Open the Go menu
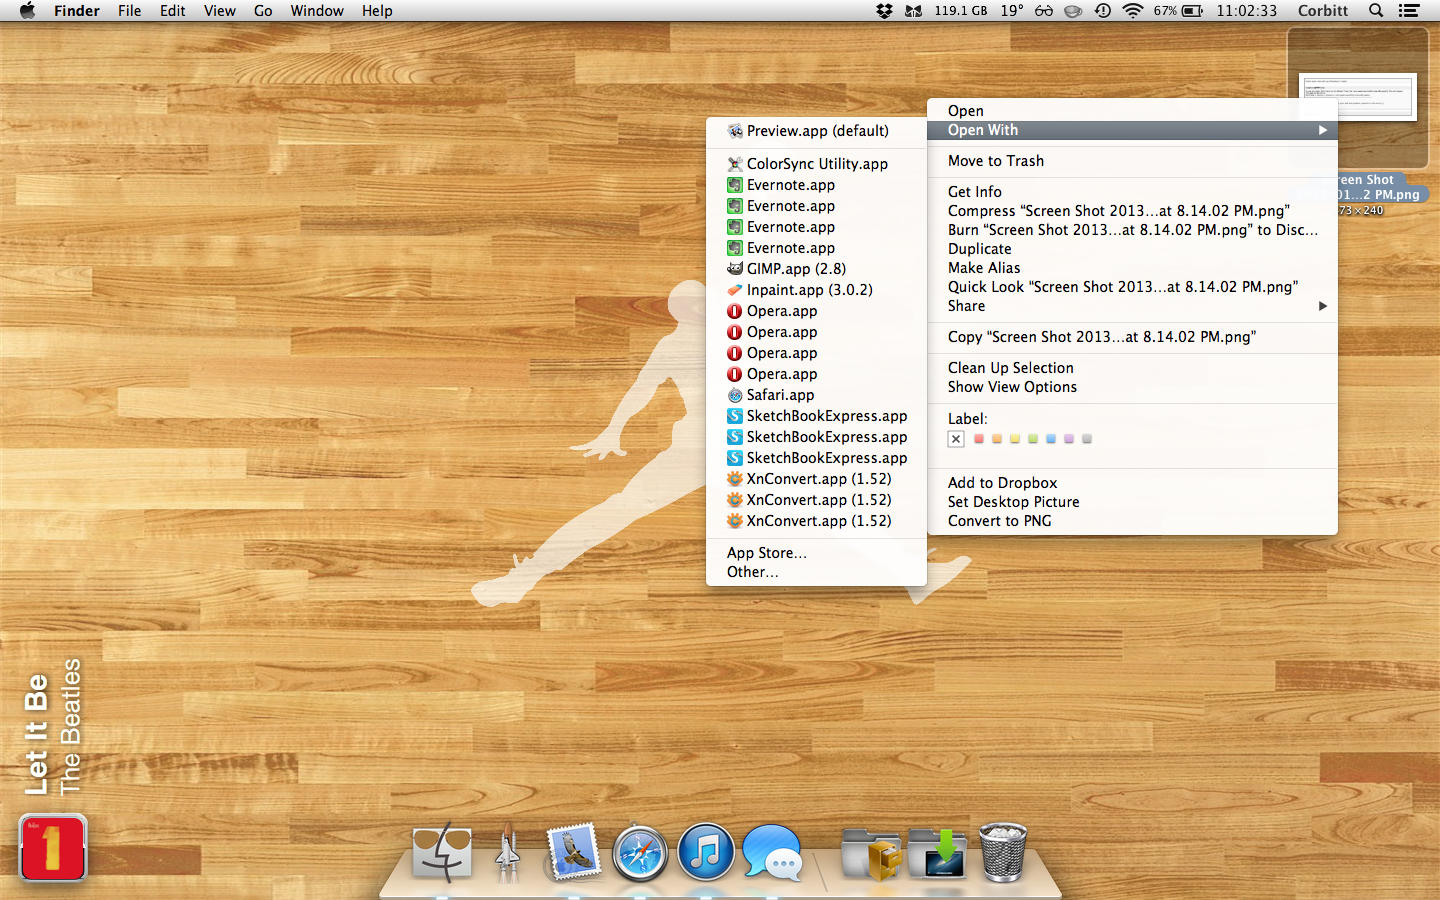Image resolution: width=1440 pixels, height=900 pixels. coord(263,11)
